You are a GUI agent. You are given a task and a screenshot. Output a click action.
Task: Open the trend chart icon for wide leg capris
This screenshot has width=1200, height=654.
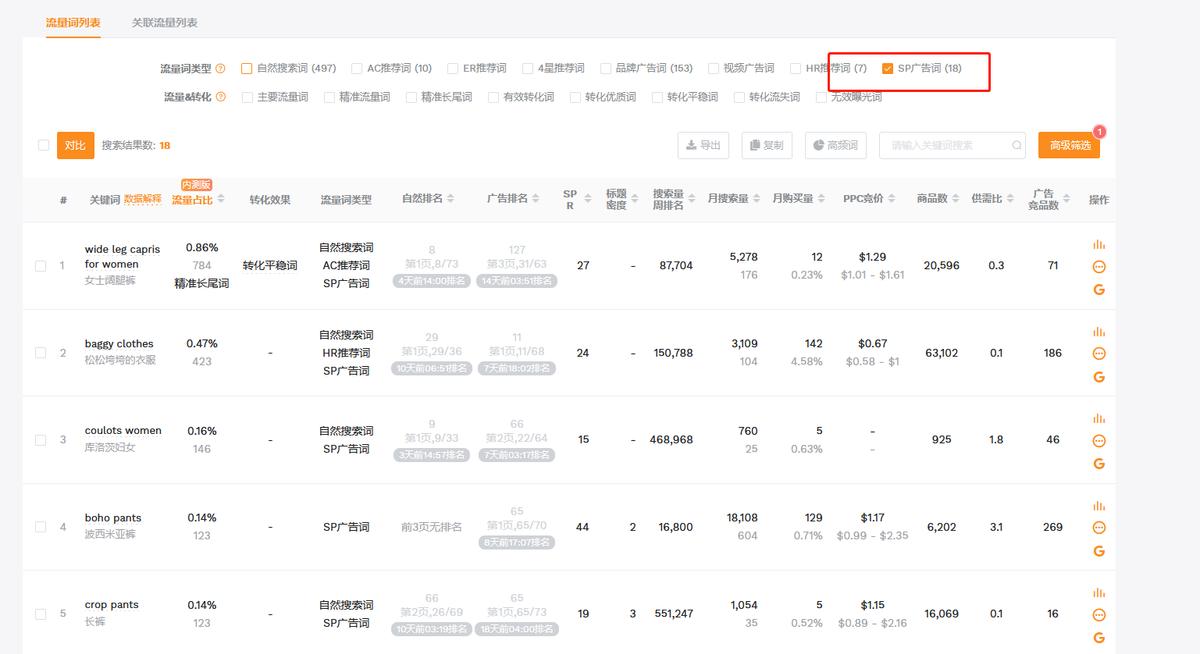coord(1099,242)
